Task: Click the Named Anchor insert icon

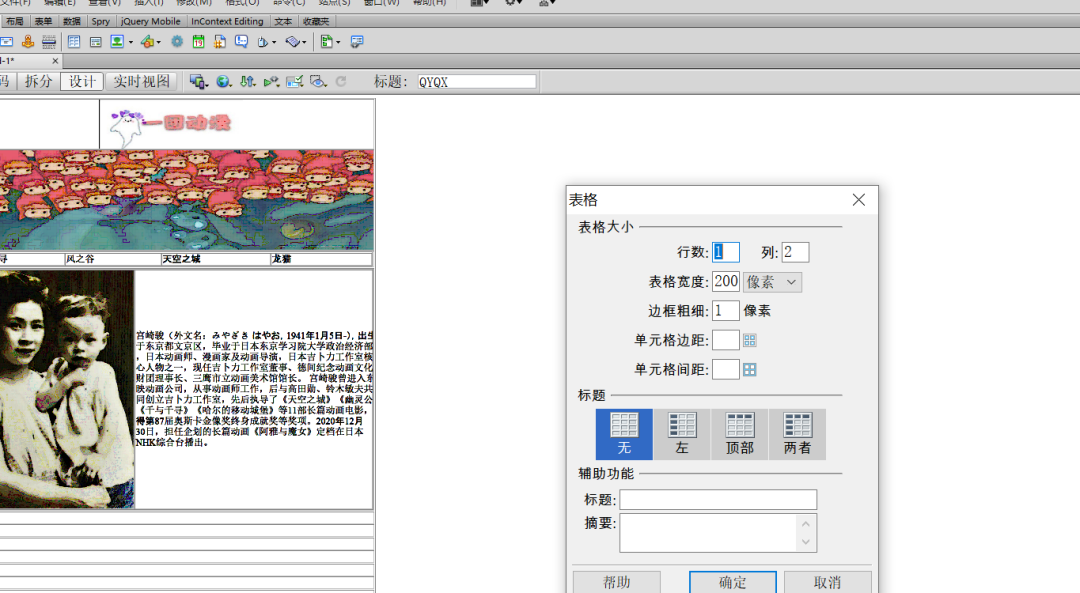Action: point(26,41)
